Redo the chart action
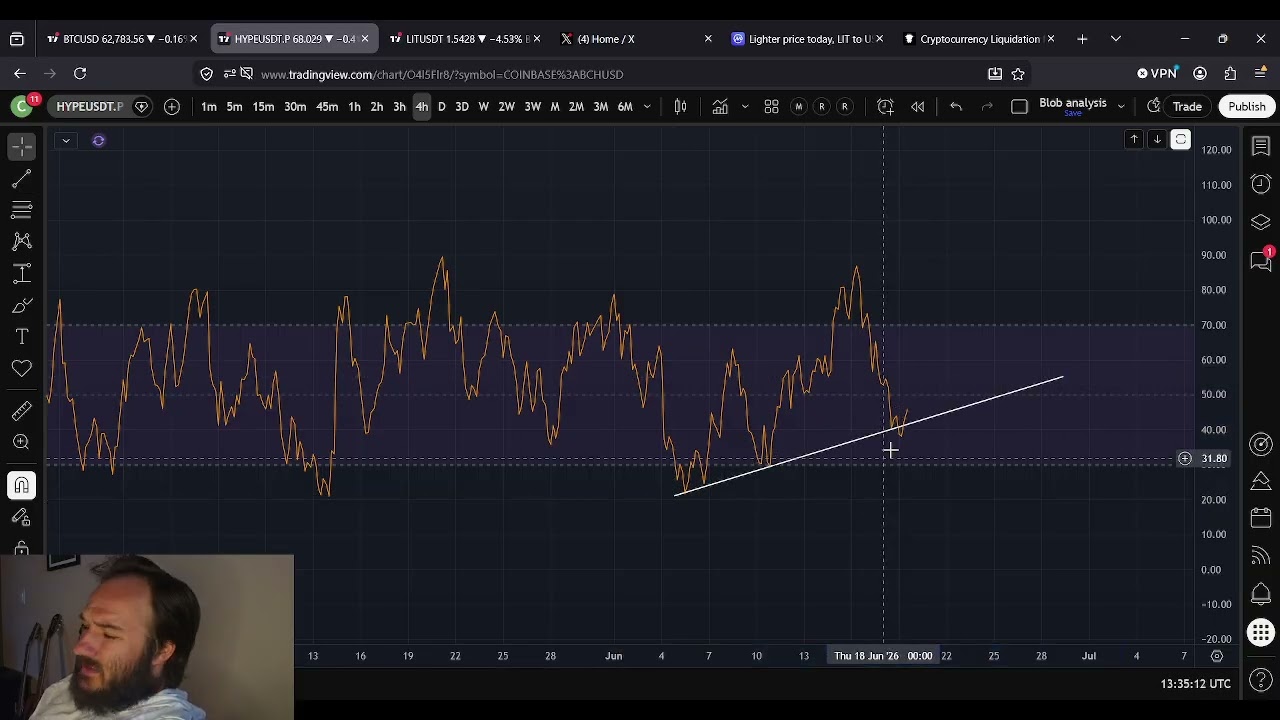Viewport: 1280px width, 720px height. point(987,106)
